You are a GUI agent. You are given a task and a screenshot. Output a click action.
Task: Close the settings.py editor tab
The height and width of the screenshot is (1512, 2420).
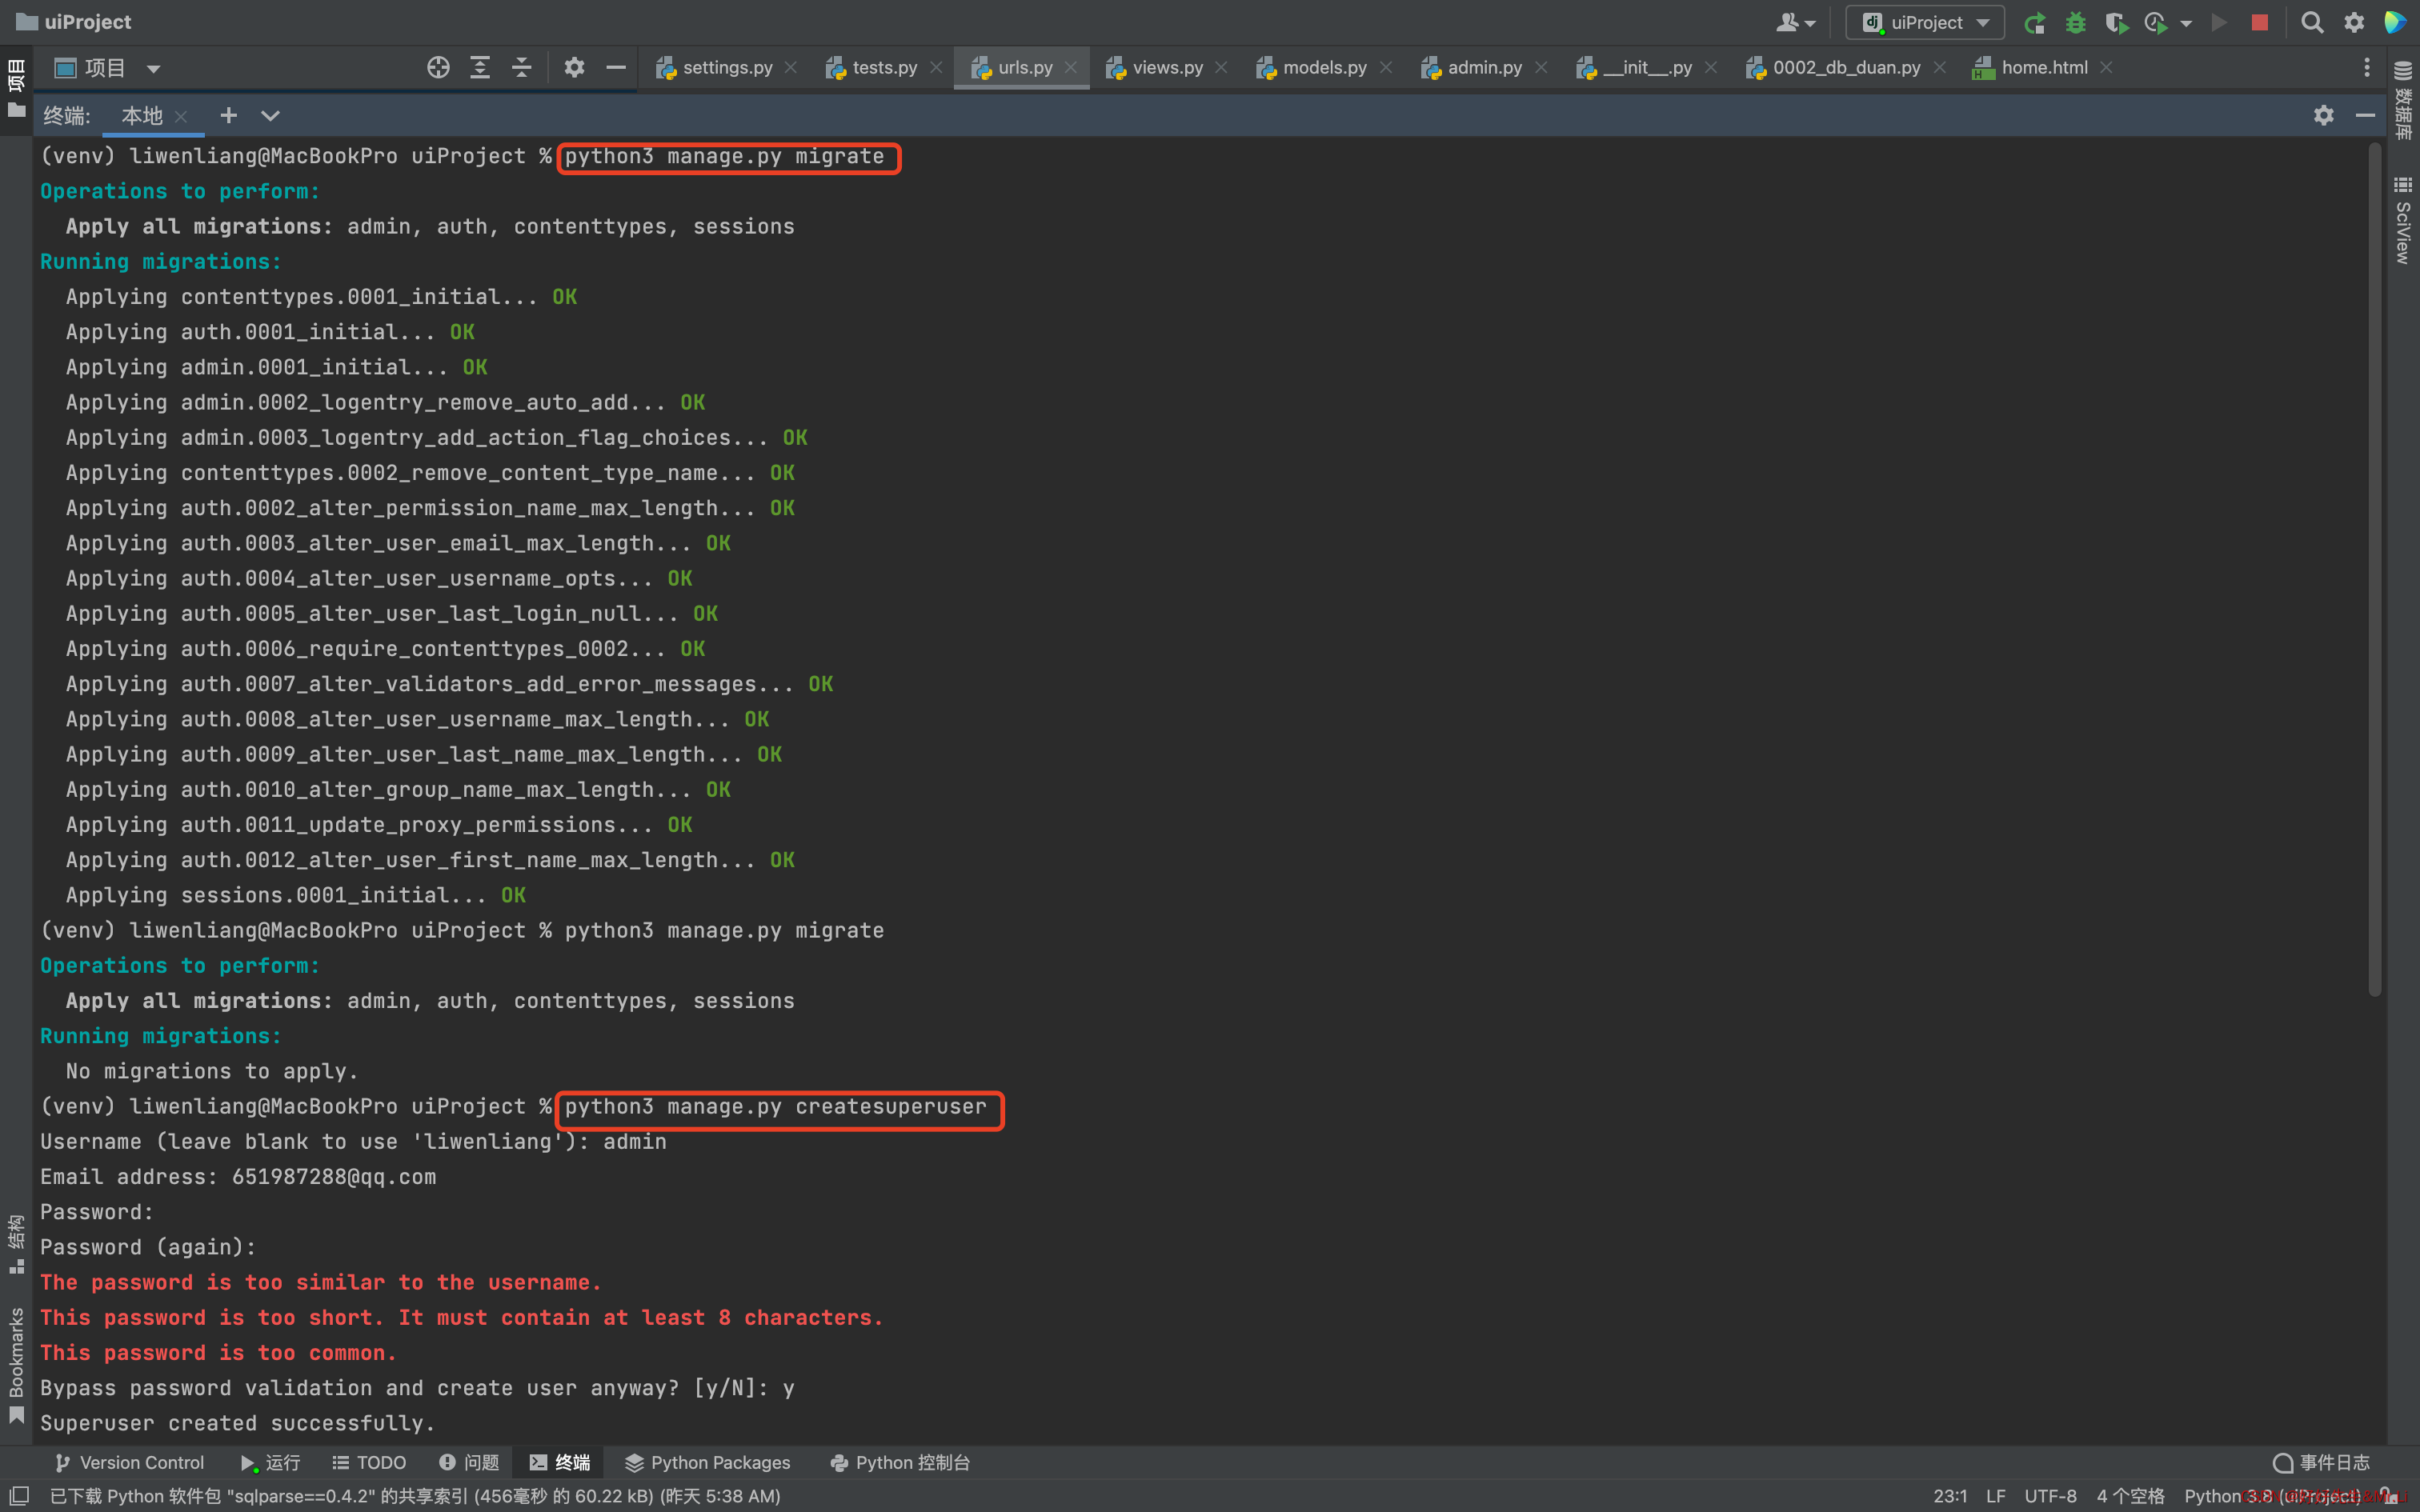791,67
